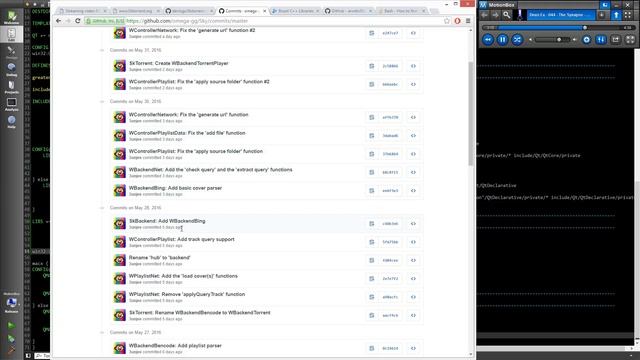Open Help mode in Qt Creator sidebar

click(x=11, y=122)
